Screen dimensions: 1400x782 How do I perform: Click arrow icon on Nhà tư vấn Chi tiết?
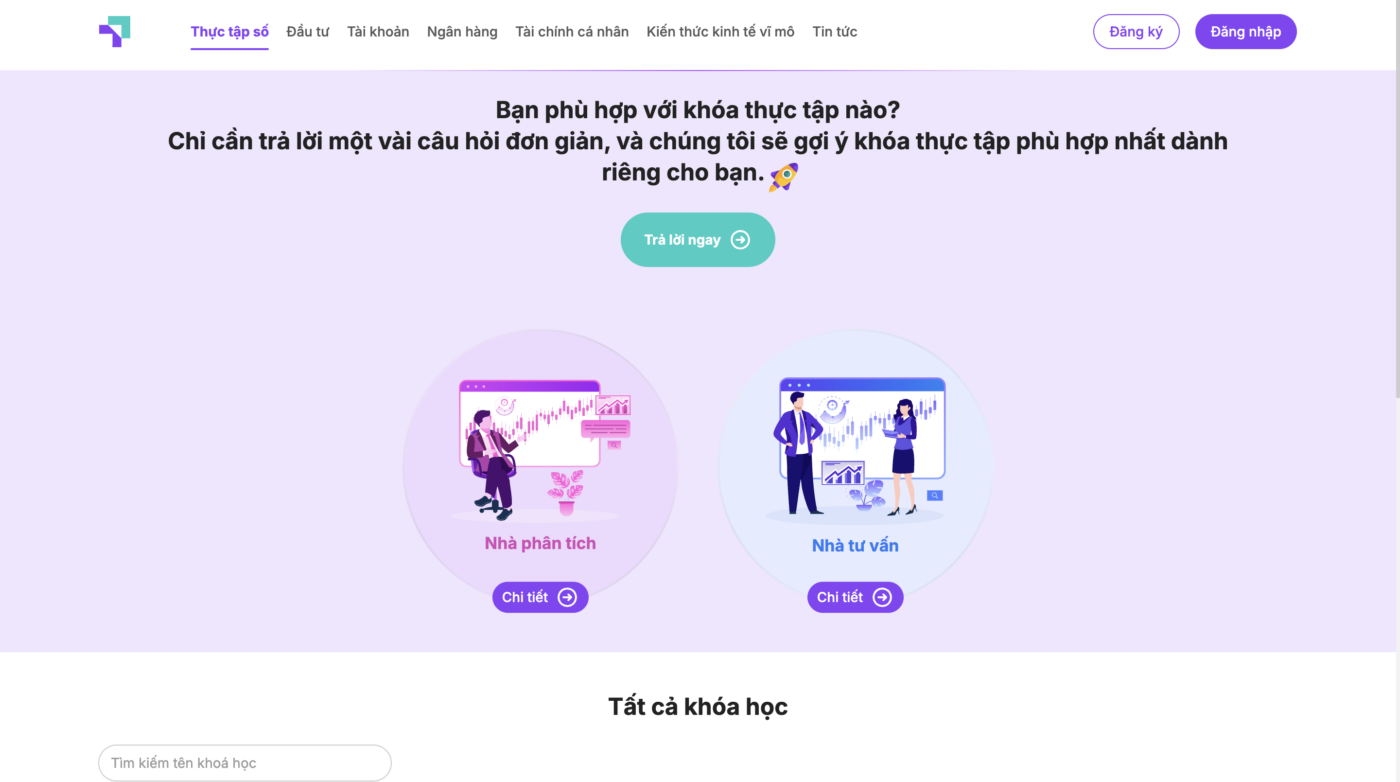[882, 597]
